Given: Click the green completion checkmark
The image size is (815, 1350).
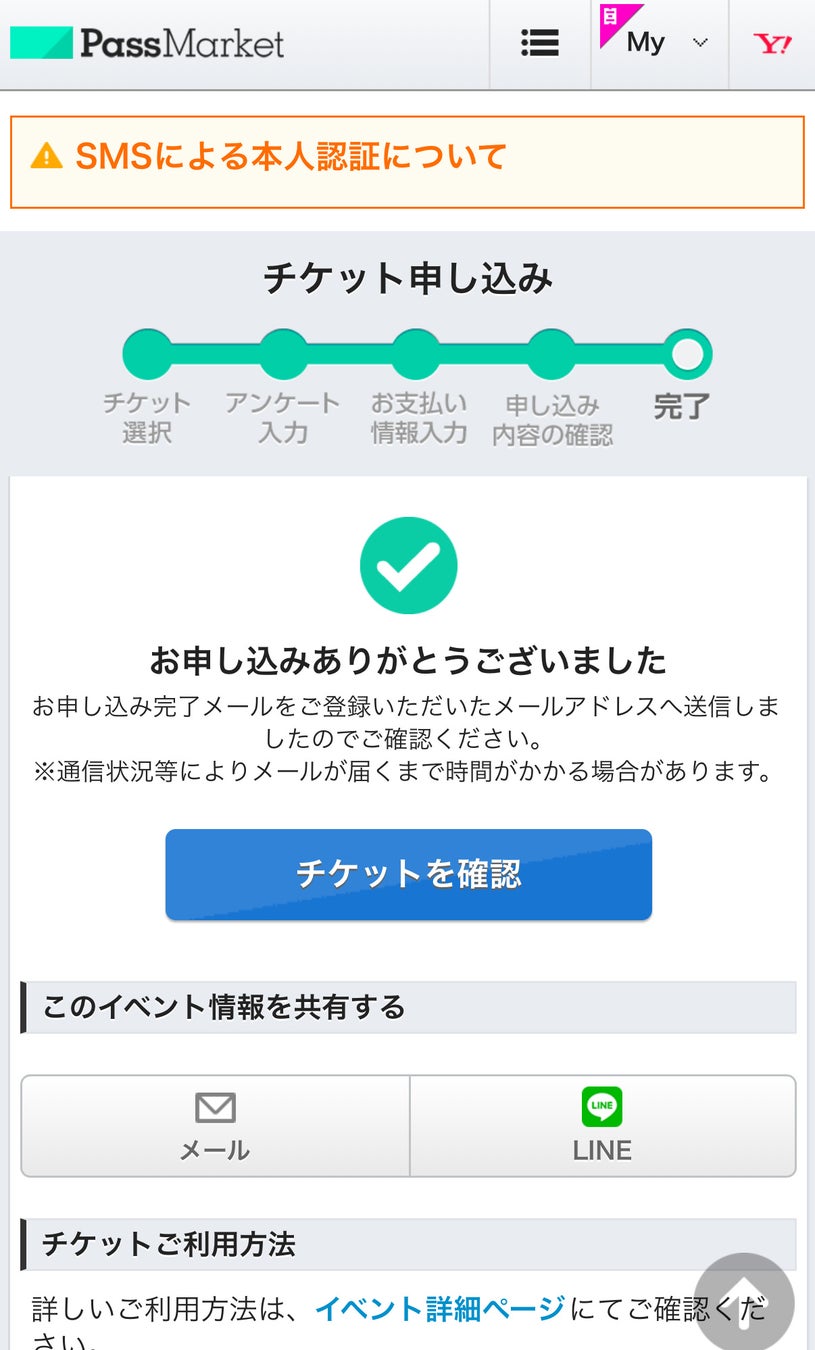Looking at the screenshot, I should click(408, 565).
